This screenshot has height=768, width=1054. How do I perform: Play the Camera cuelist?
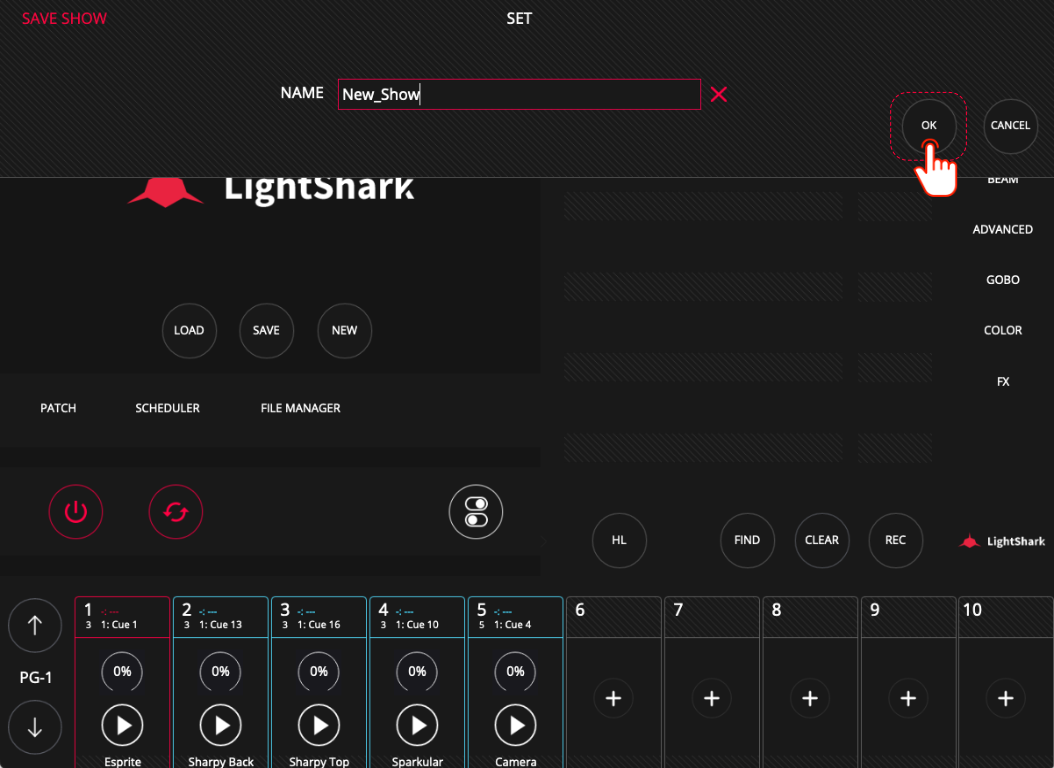click(x=516, y=725)
